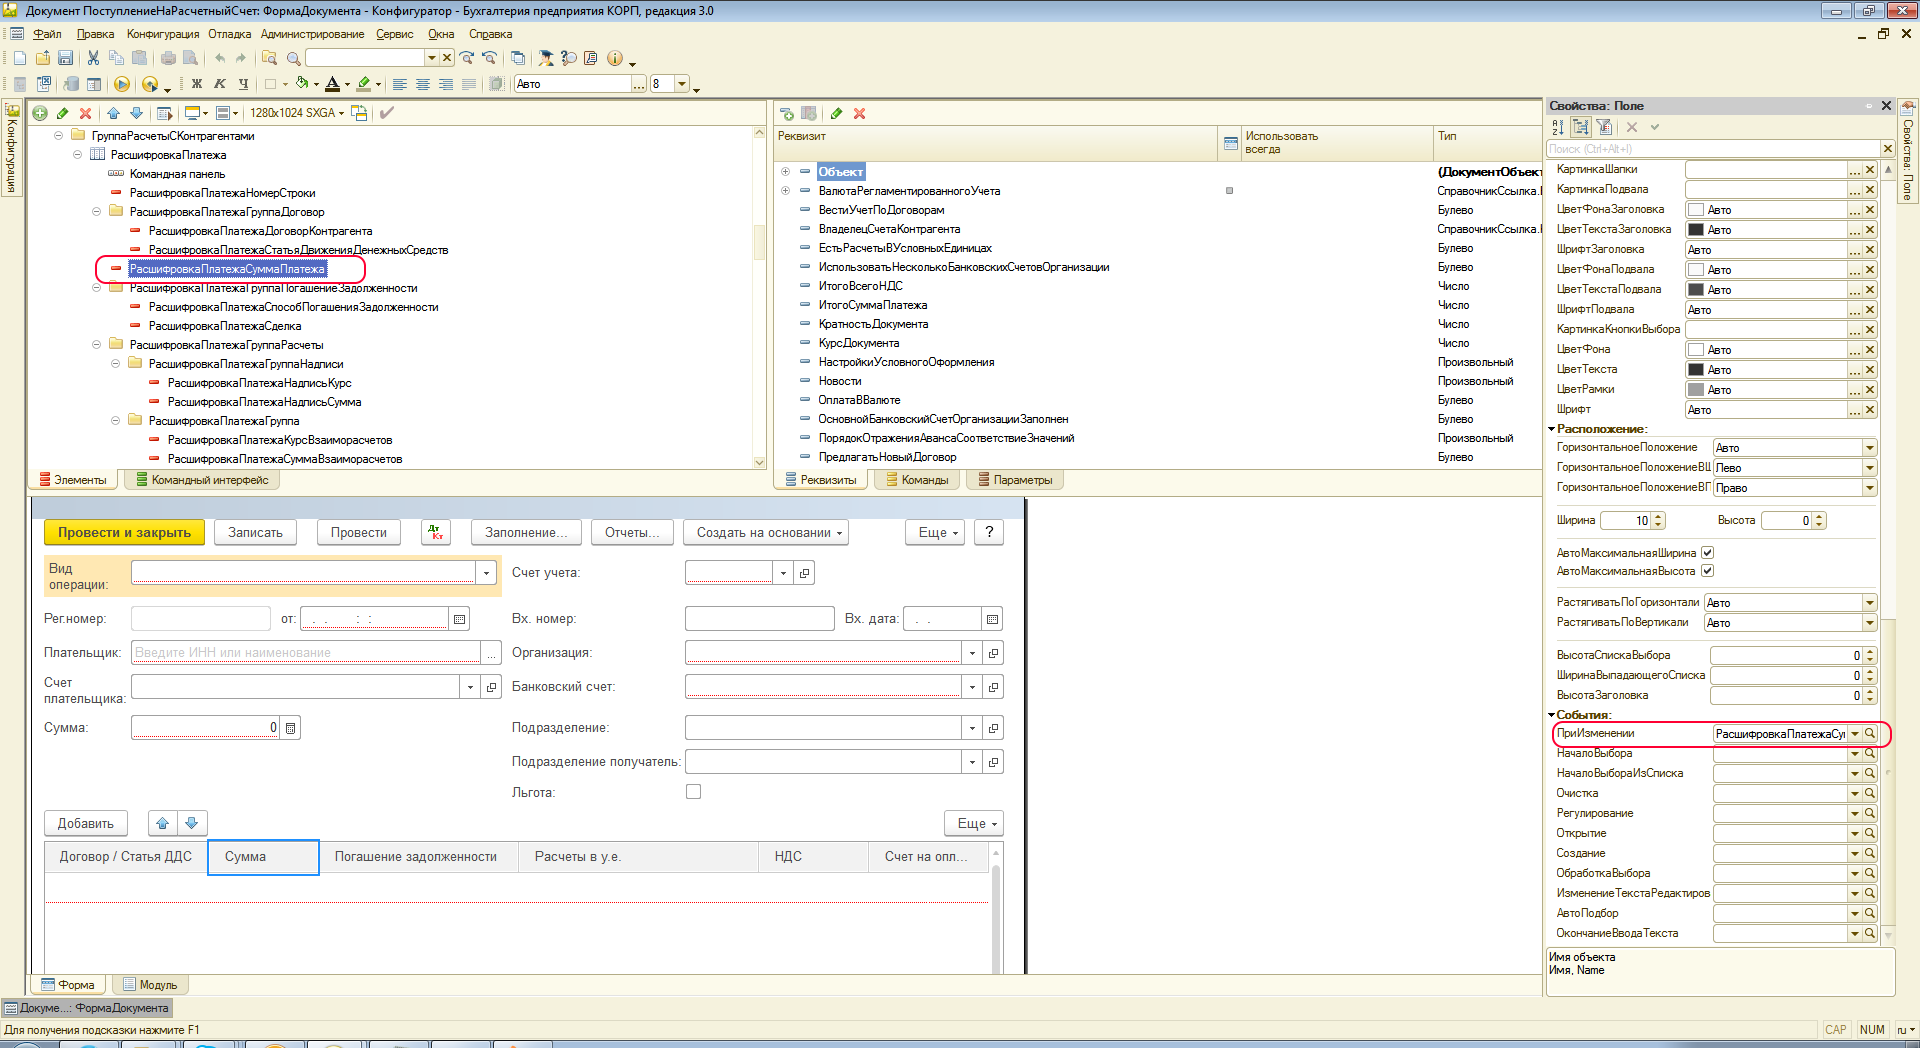Open the ГоризонтальноеПоложение dropdown
Screen dimensions: 1920x1048
click(1869, 448)
